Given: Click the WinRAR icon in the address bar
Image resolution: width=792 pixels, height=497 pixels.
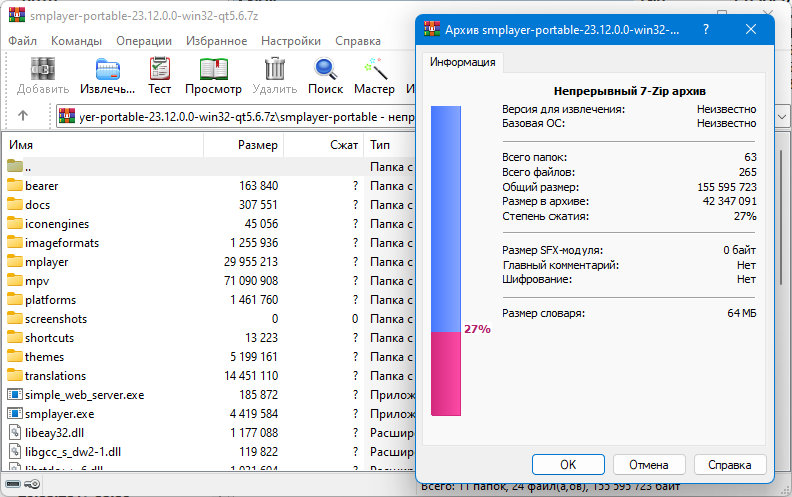Looking at the screenshot, I should (67, 116).
